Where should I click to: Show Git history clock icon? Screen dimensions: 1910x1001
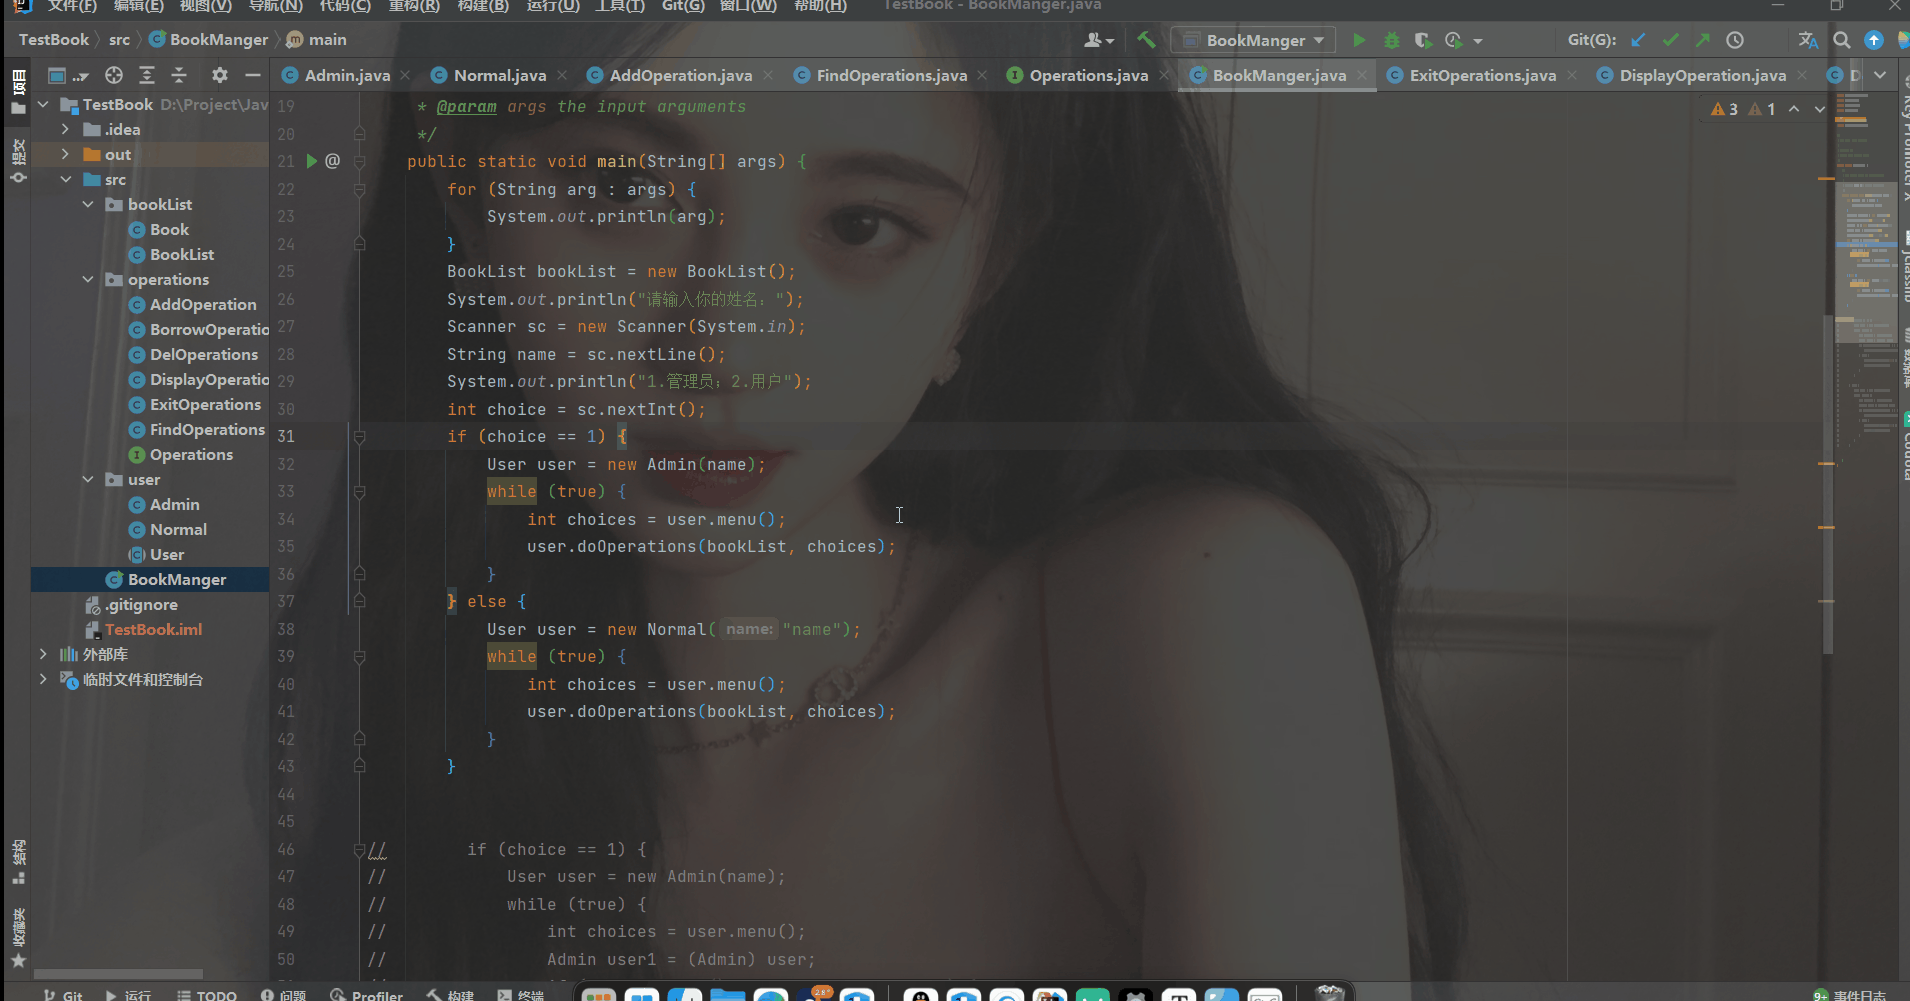1735,40
